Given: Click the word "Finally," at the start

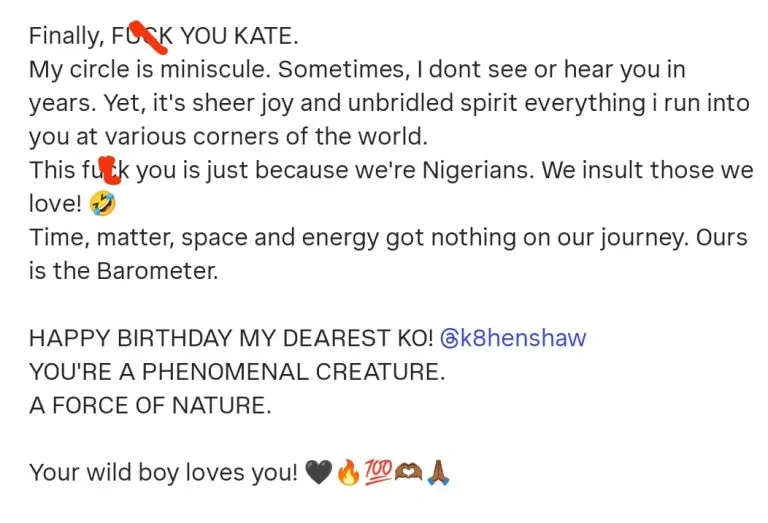Looking at the screenshot, I should point(66,37).
